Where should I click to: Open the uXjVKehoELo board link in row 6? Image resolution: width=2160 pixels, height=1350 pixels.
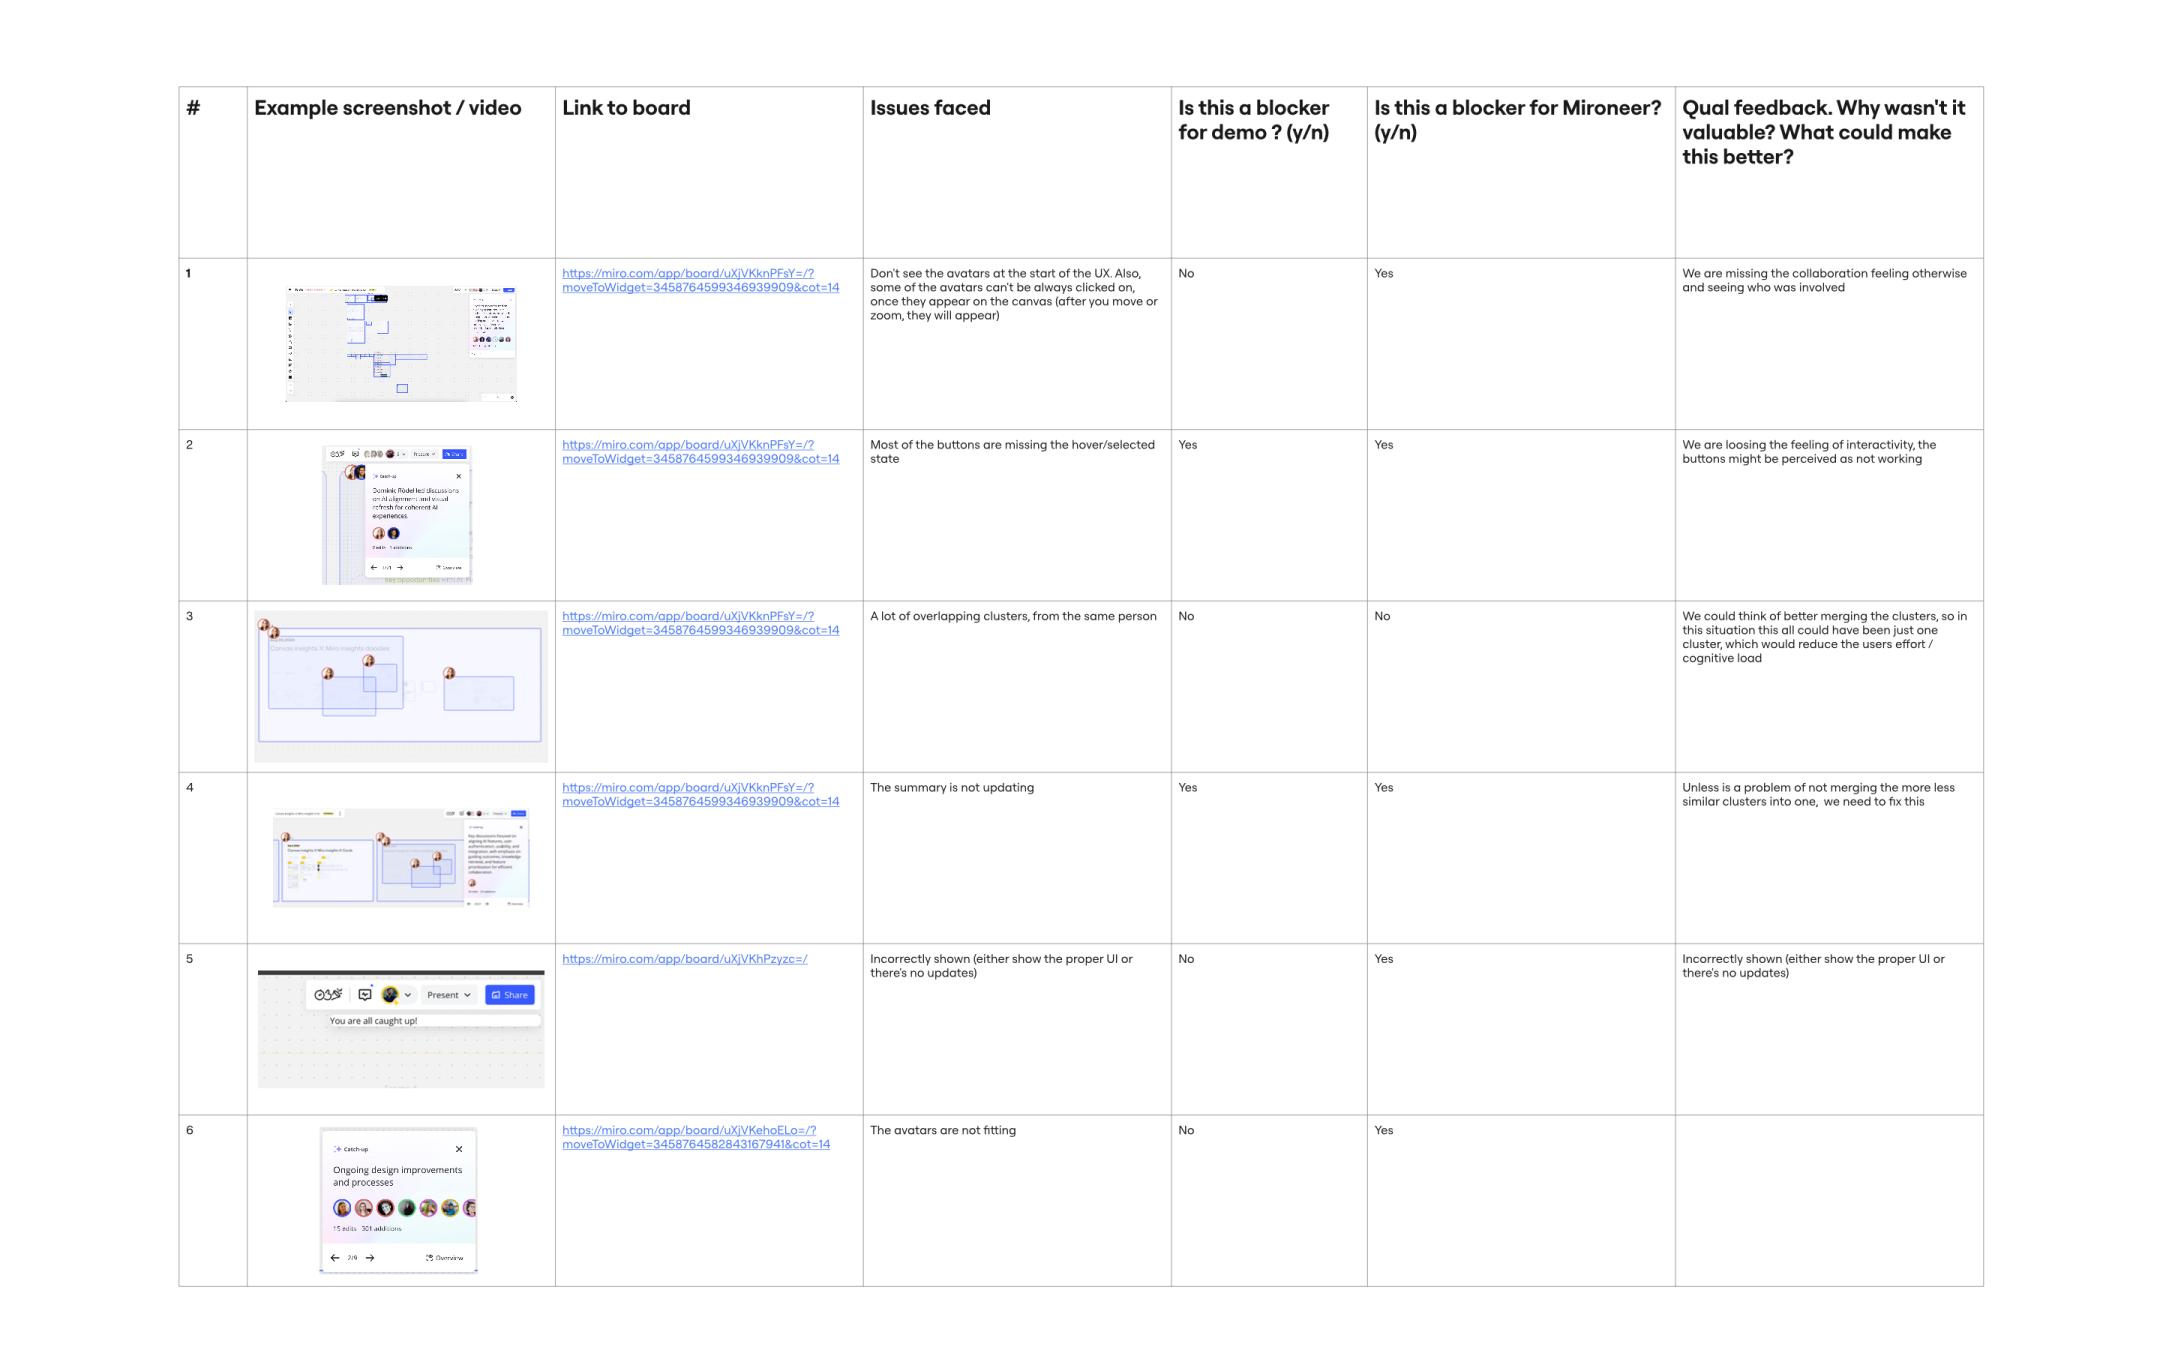[x=696, y=1137]
